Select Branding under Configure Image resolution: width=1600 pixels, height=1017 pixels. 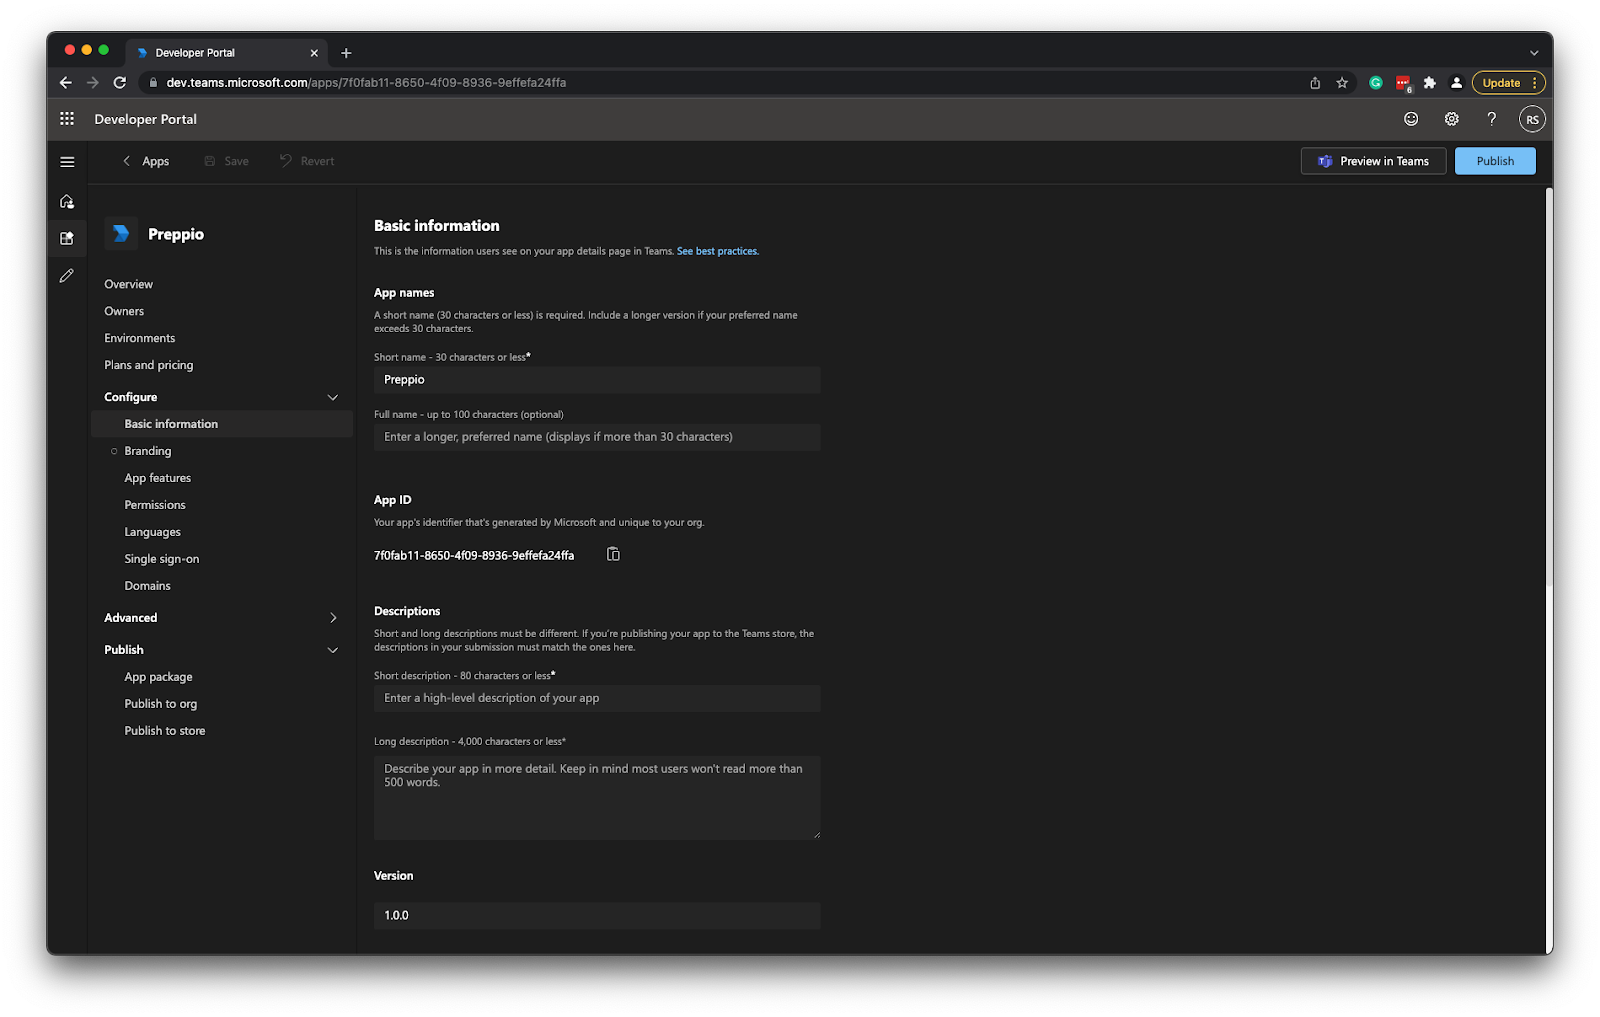tap(147, 451)
